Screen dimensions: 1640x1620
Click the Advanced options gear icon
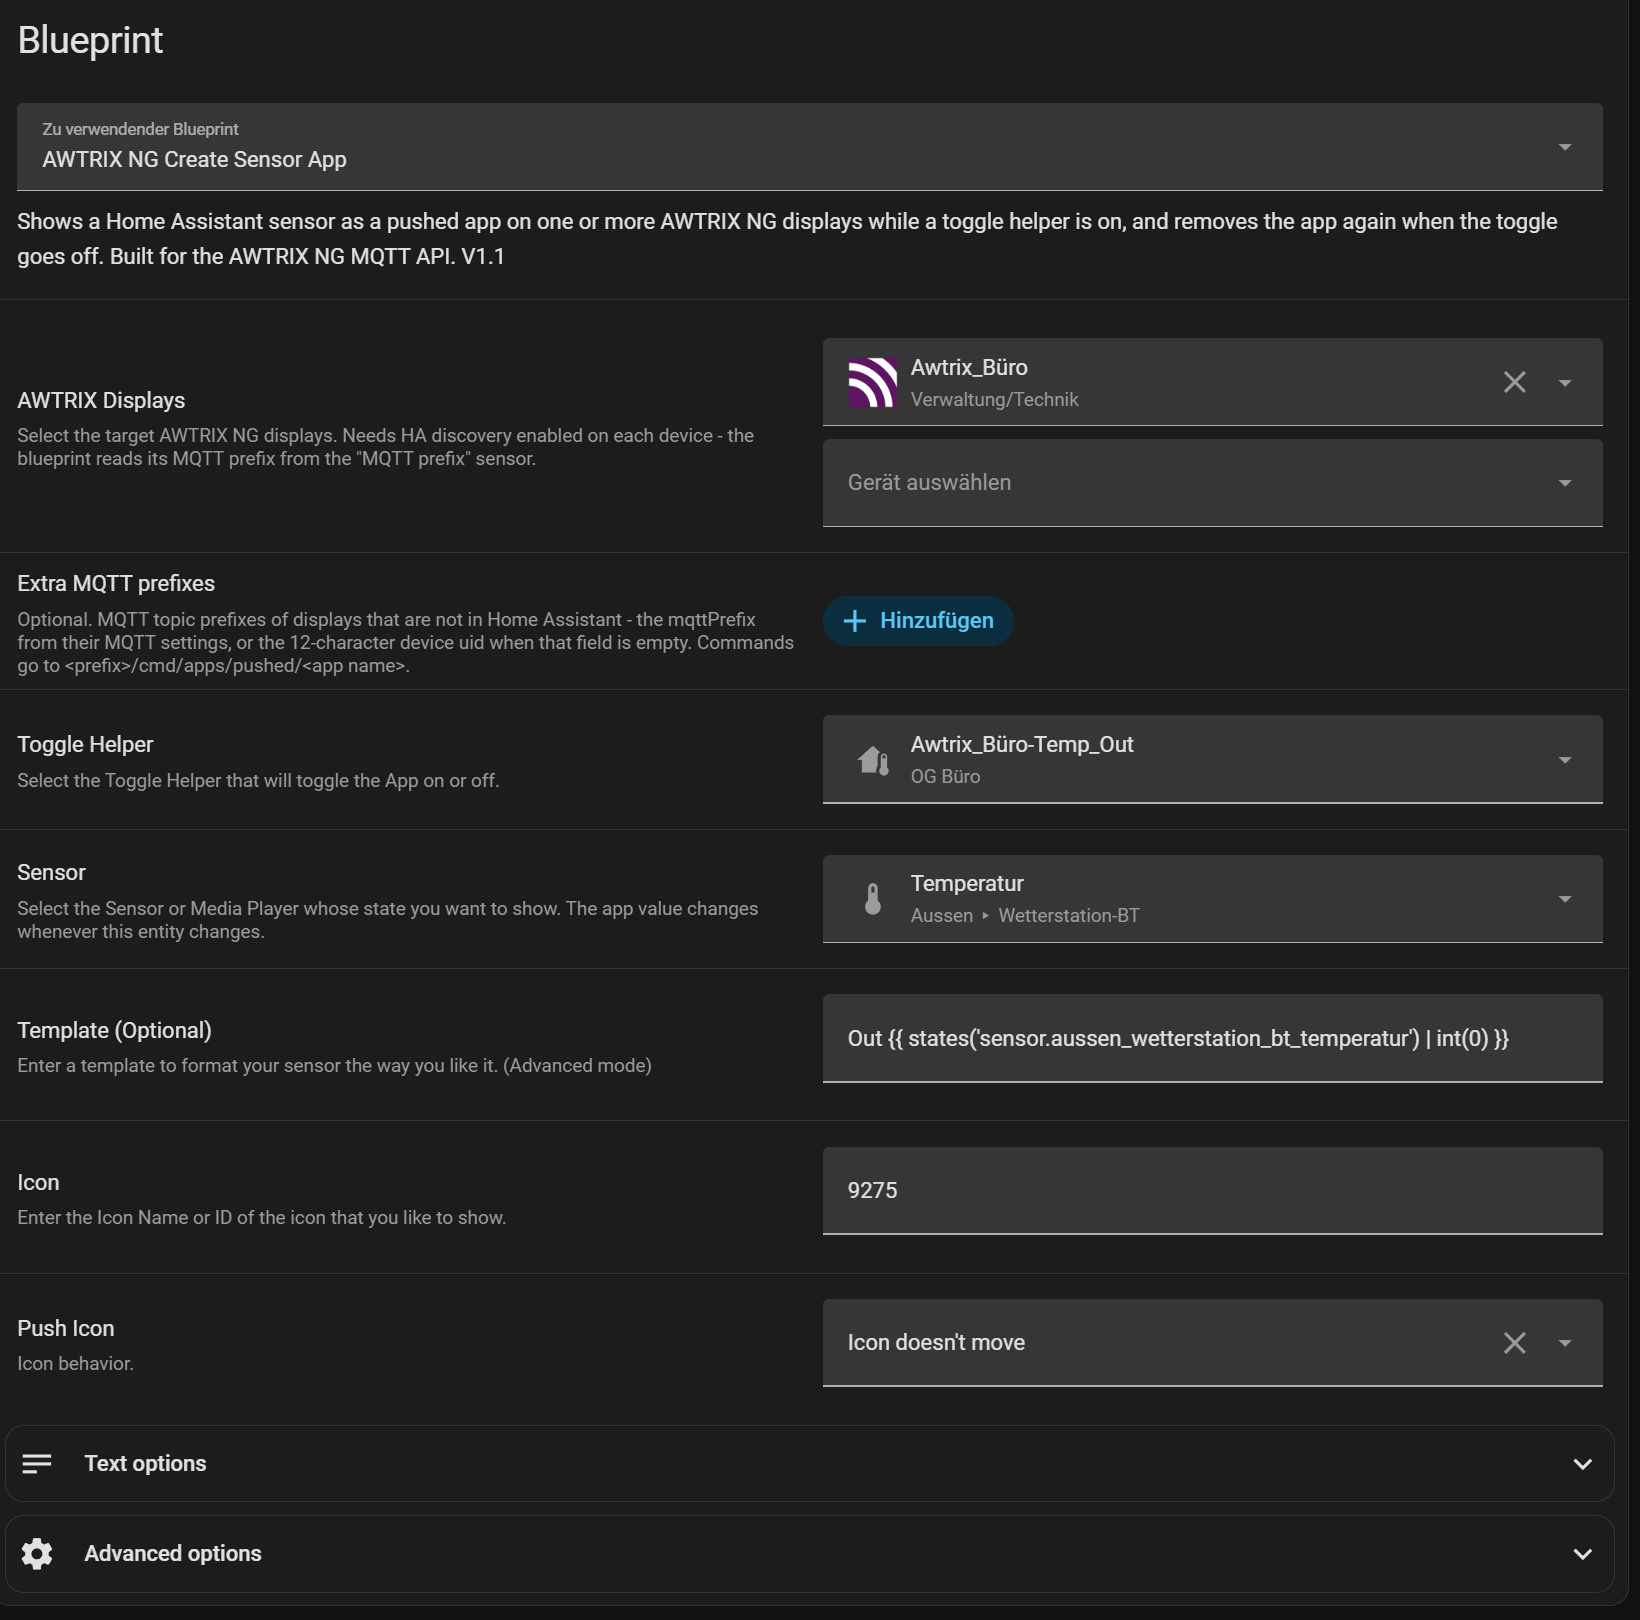pyautogui.click(x=37, y=1554)
